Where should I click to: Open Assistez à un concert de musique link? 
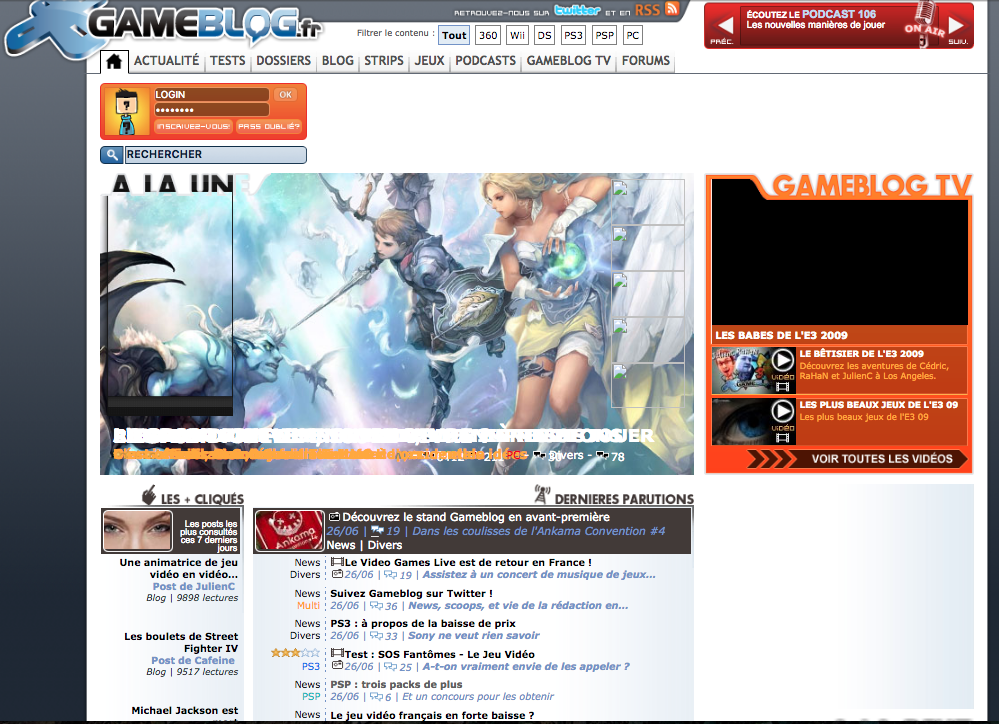click(x=539, y=574)
